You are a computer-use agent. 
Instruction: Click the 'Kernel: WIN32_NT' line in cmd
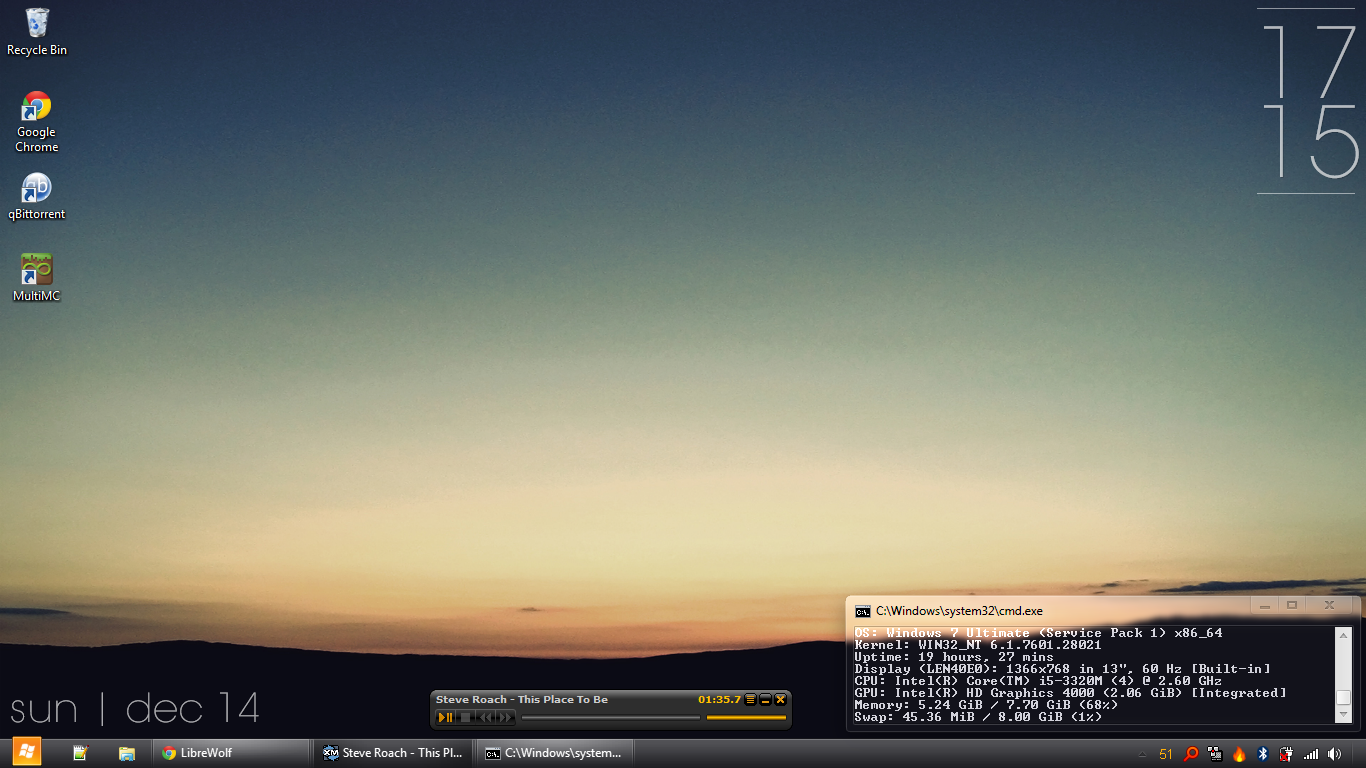pos(978,645)
